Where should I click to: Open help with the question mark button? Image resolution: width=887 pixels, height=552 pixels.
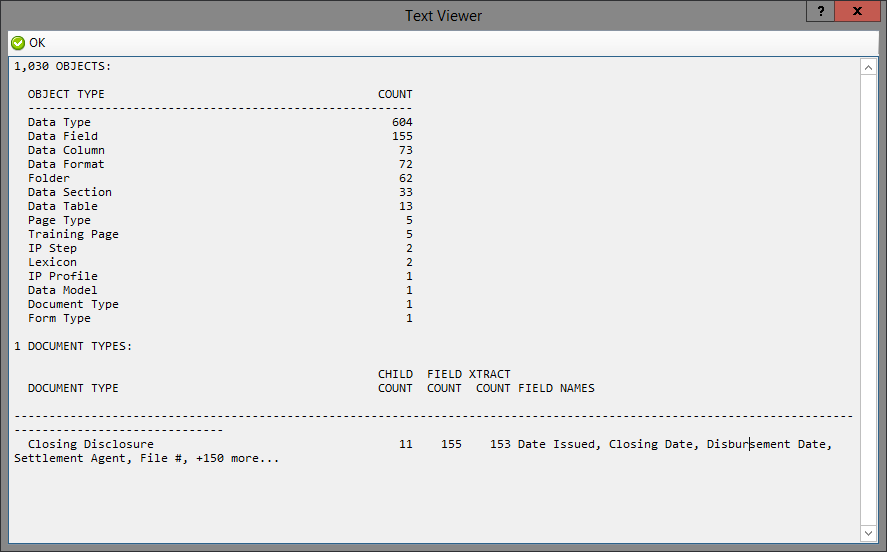click(x=821, y=12)
